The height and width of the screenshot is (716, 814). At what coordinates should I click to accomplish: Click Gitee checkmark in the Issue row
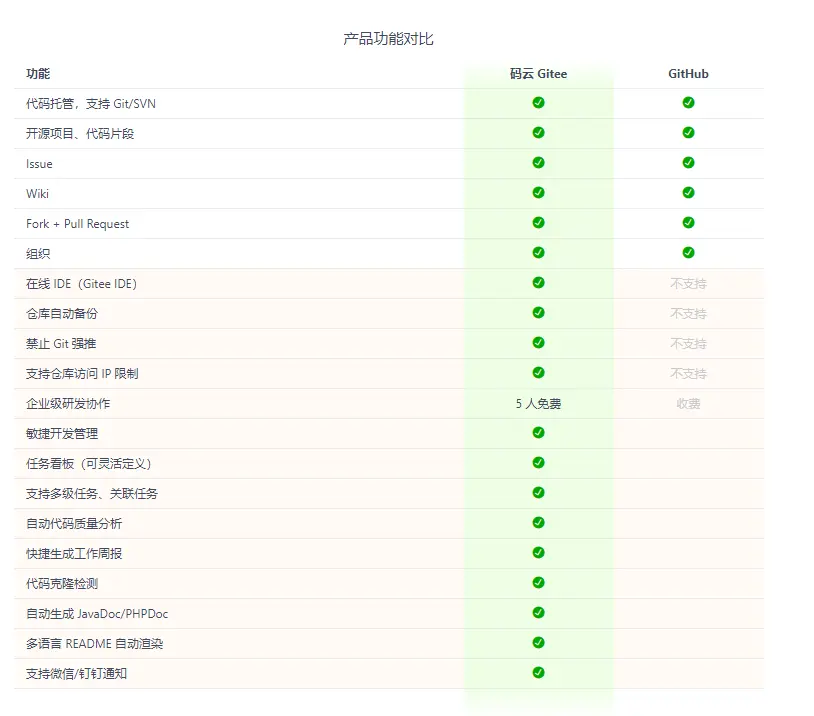click(538, 163)
